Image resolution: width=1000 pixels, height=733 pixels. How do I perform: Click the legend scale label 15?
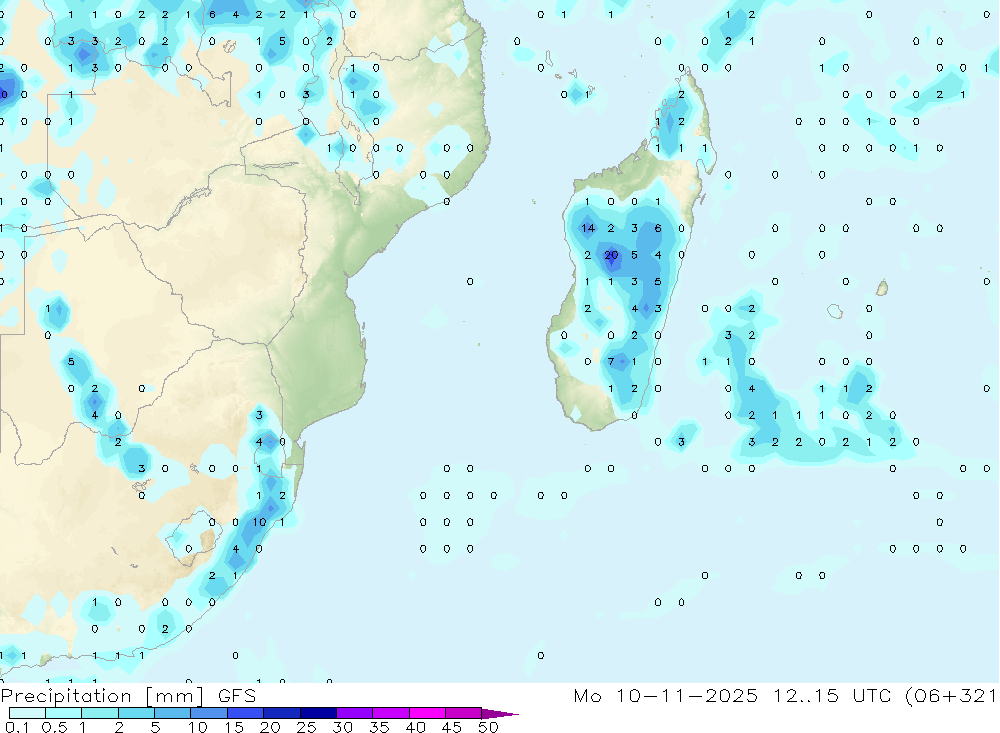point(234,727)
